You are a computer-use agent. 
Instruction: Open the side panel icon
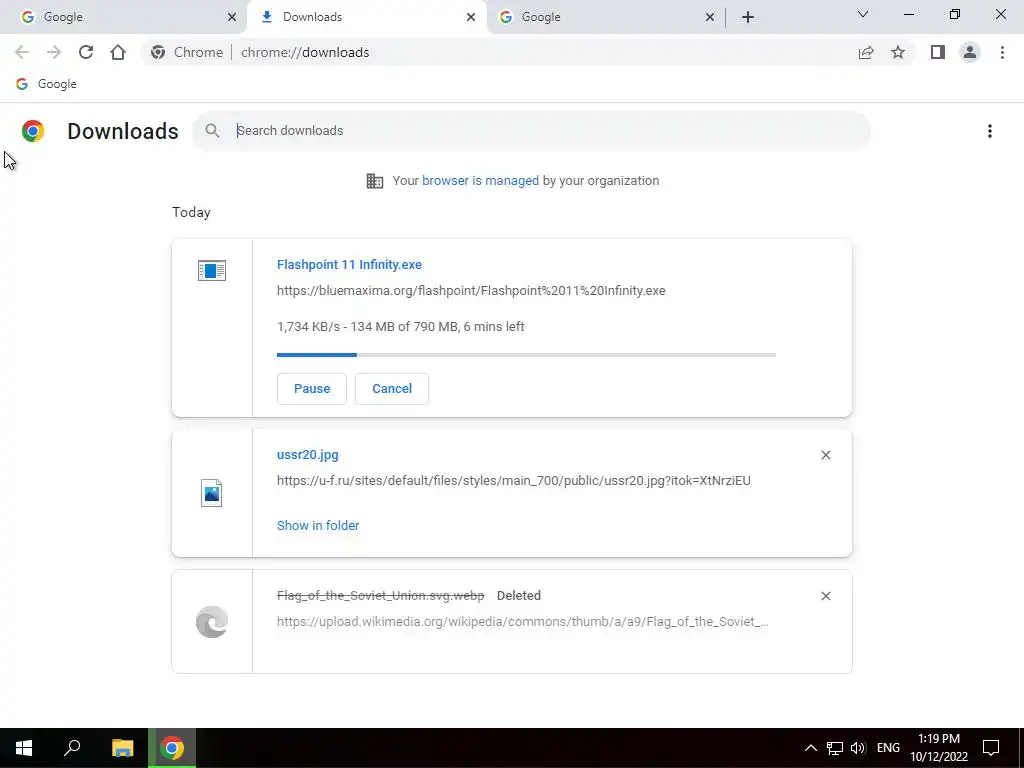[x=938, y=52]
